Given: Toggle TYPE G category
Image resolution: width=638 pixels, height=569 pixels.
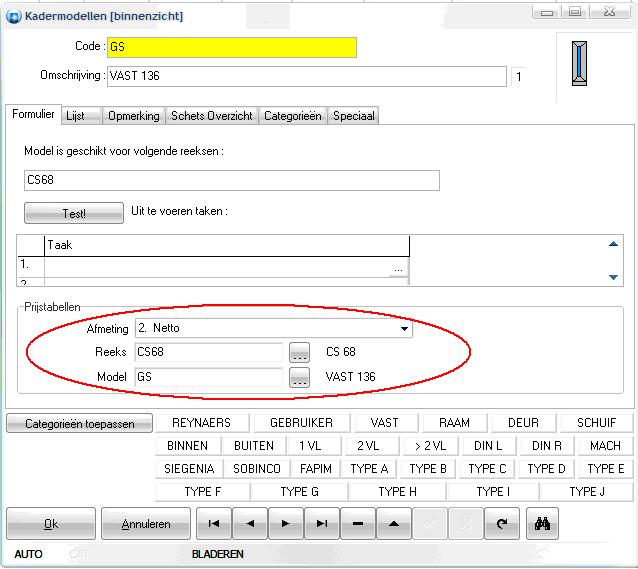Looking at the screenshot, I should pyautogui.click(x=300, y=492).
